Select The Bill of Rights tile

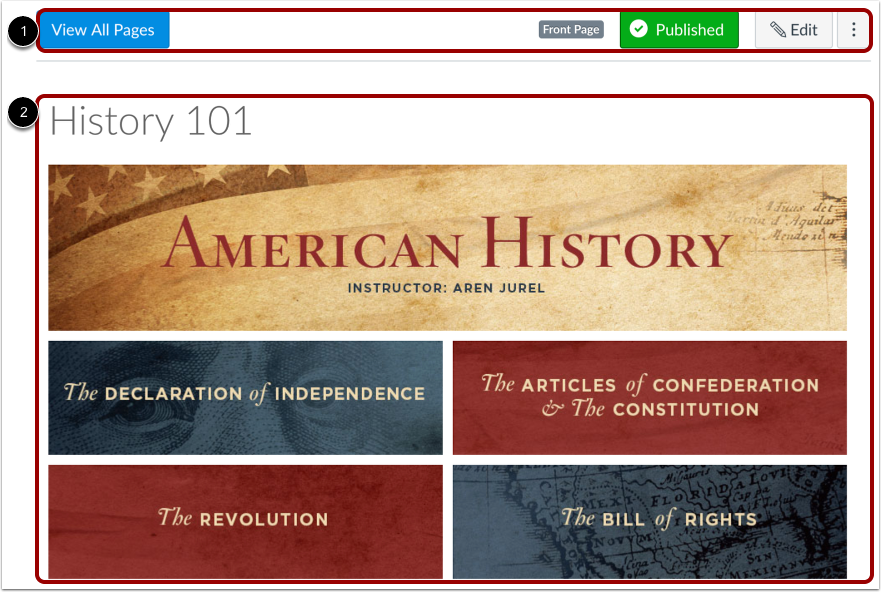pyautogui.click(x=650, y=521)
